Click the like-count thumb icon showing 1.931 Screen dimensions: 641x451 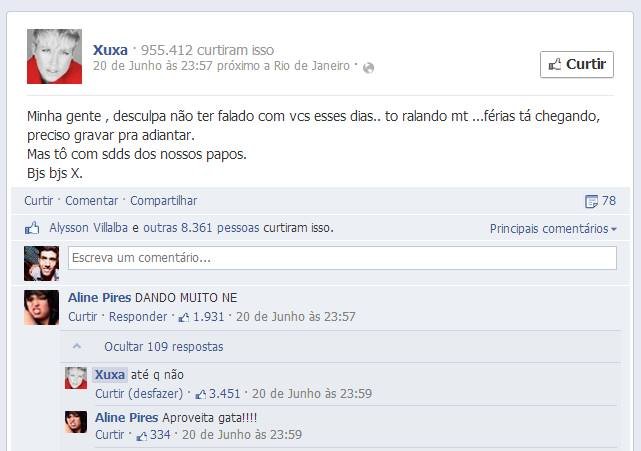click(184, 317)
